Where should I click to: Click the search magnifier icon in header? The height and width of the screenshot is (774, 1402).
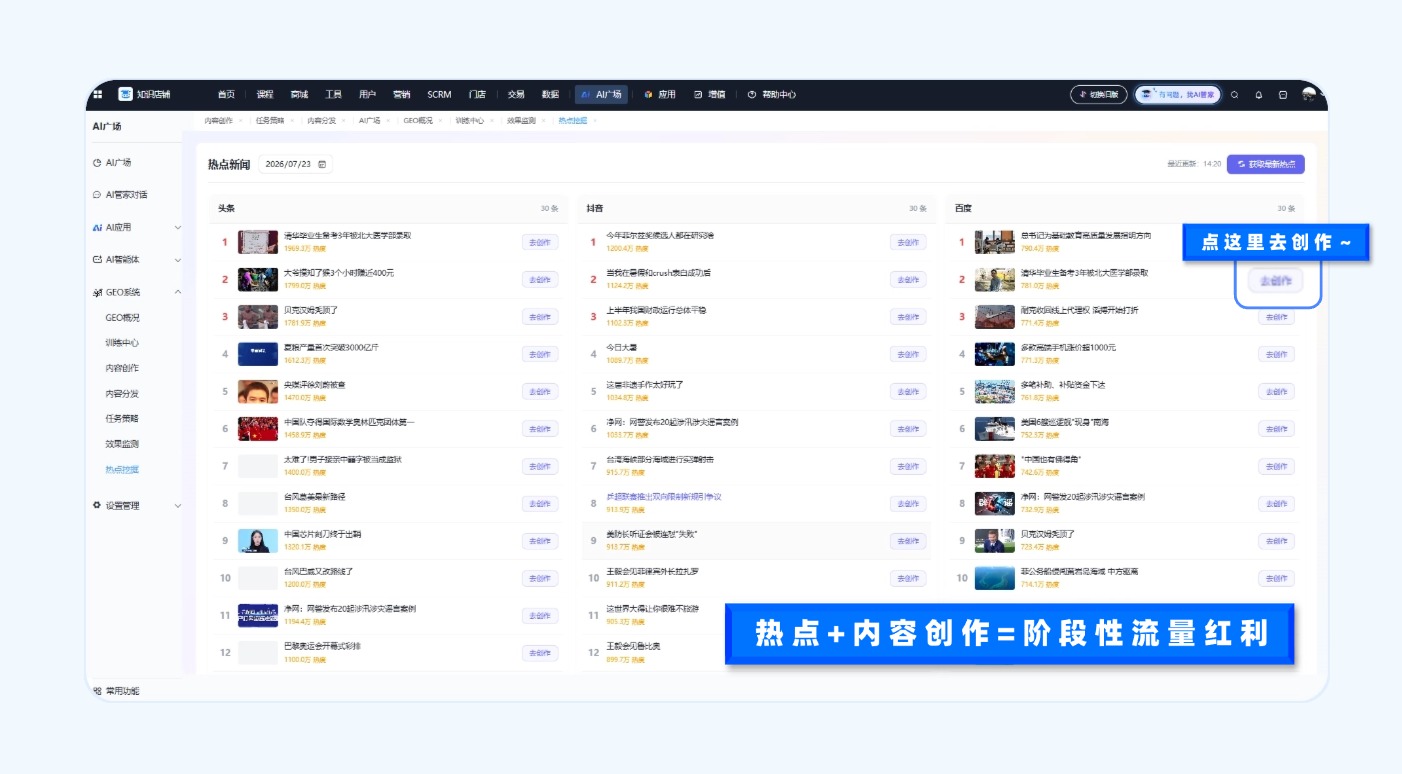coord(1235,95)
